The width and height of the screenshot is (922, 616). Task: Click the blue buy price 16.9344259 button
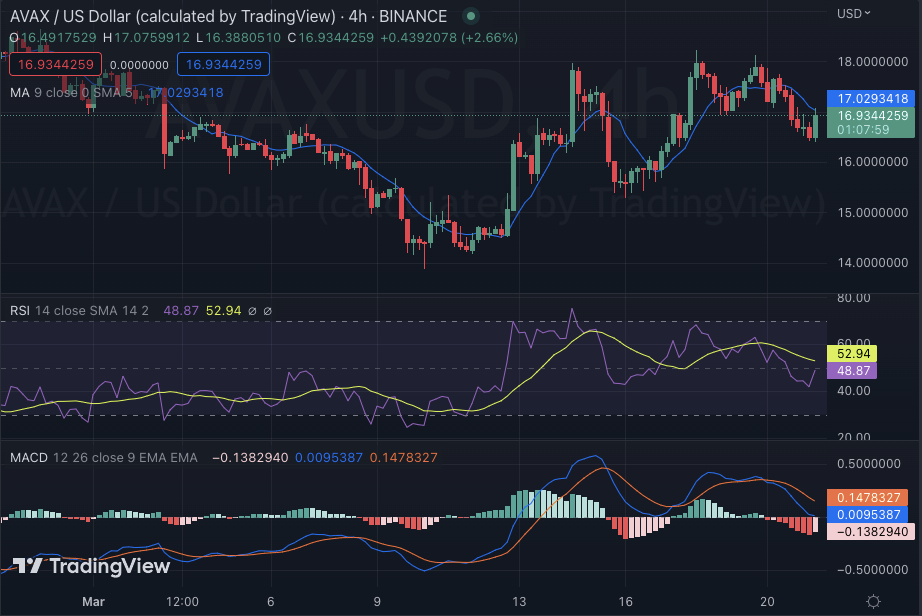click(223, 64)
